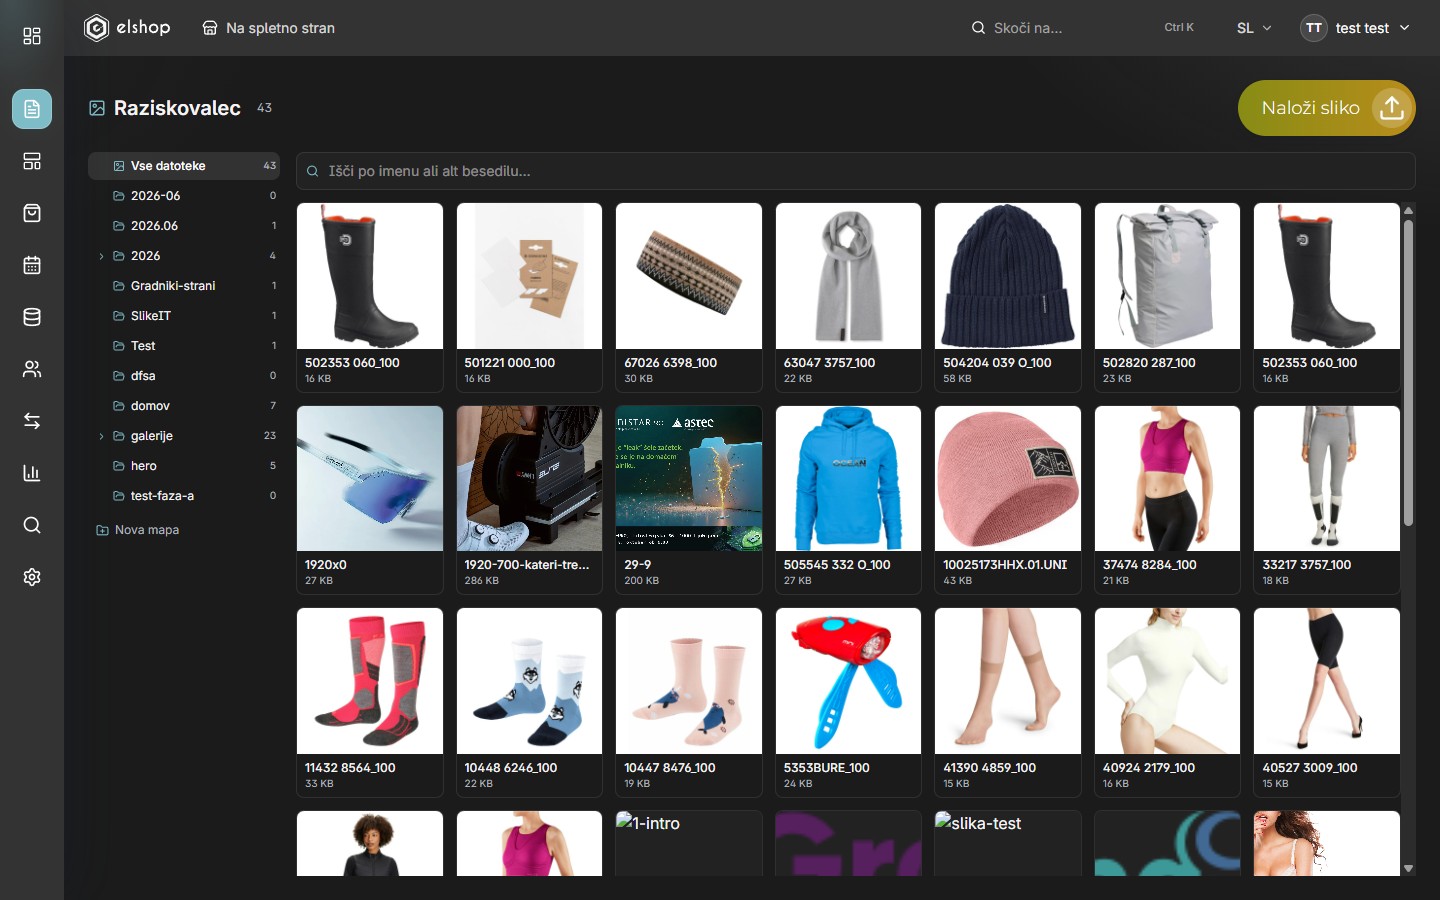Open the transfer arrows icon in sidebar

pyautogui.click(x=32, y=421)
